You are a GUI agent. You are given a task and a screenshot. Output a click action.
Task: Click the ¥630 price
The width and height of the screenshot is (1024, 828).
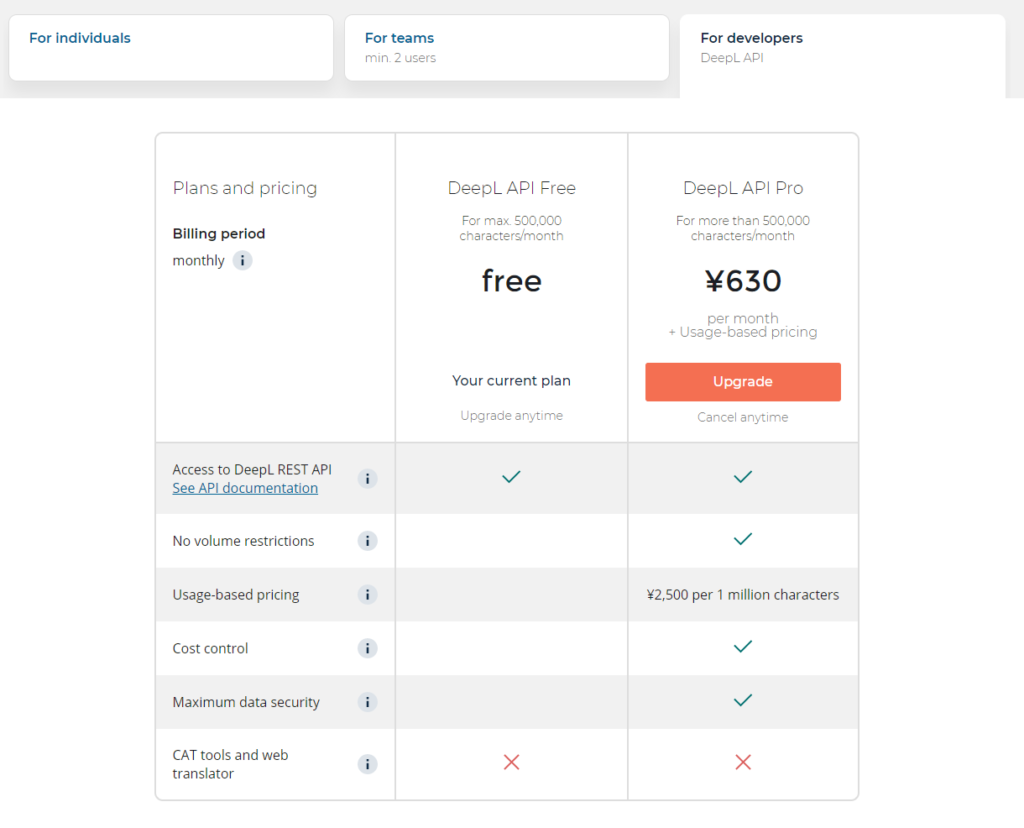coord(743,281)
